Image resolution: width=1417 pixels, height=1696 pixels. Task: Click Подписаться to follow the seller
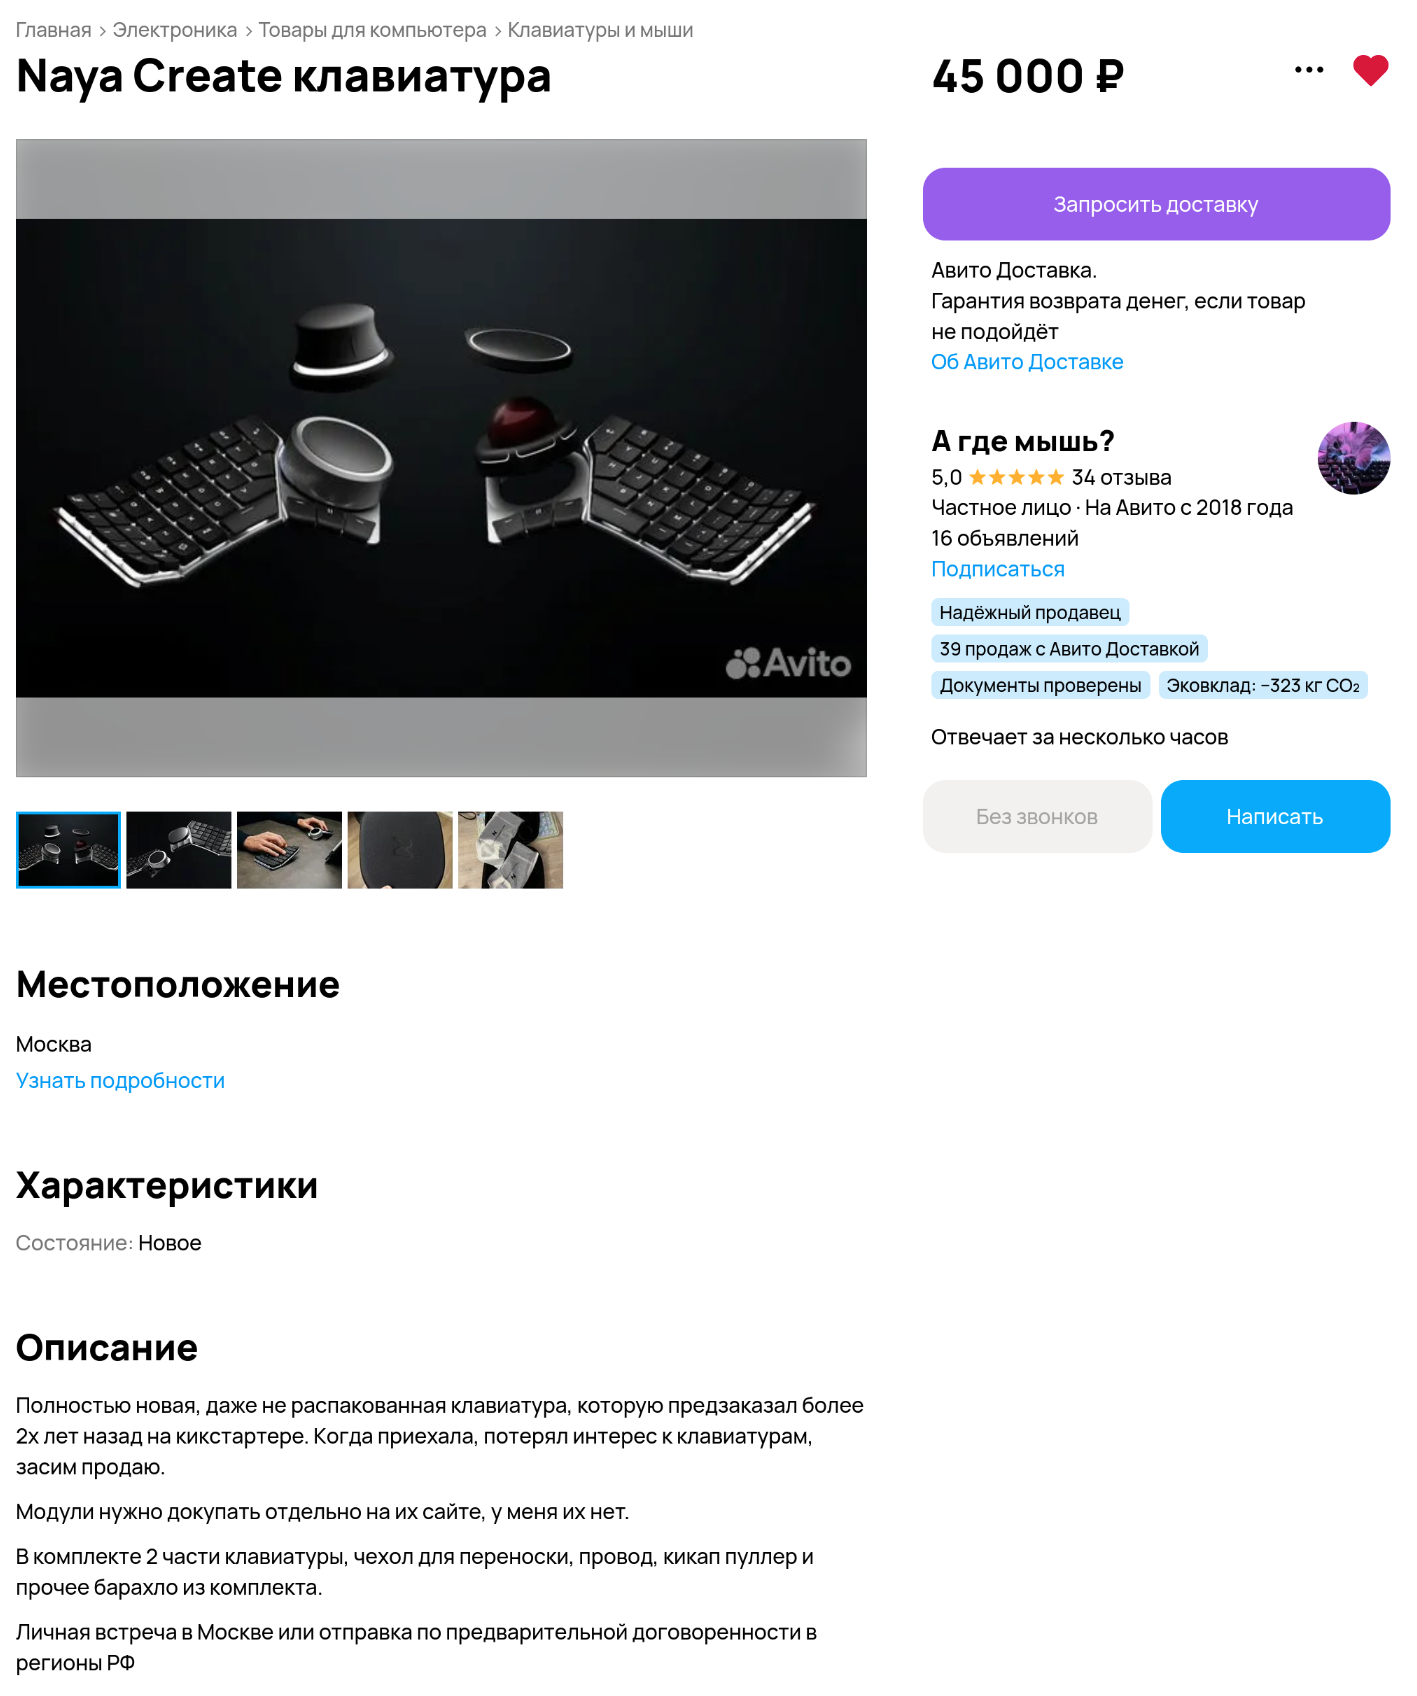998,569
